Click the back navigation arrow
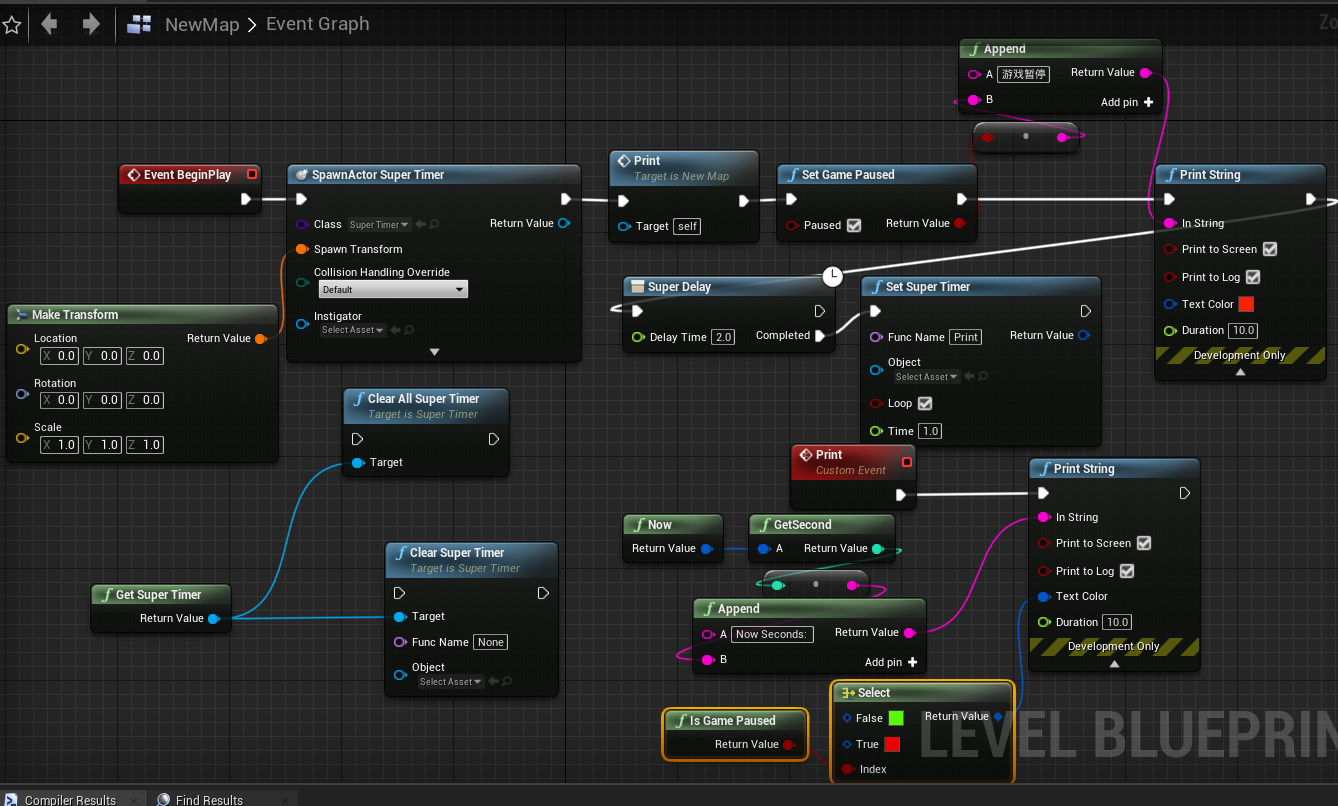The height and width of the screenshot is (806, 1338). coord(49,24)
